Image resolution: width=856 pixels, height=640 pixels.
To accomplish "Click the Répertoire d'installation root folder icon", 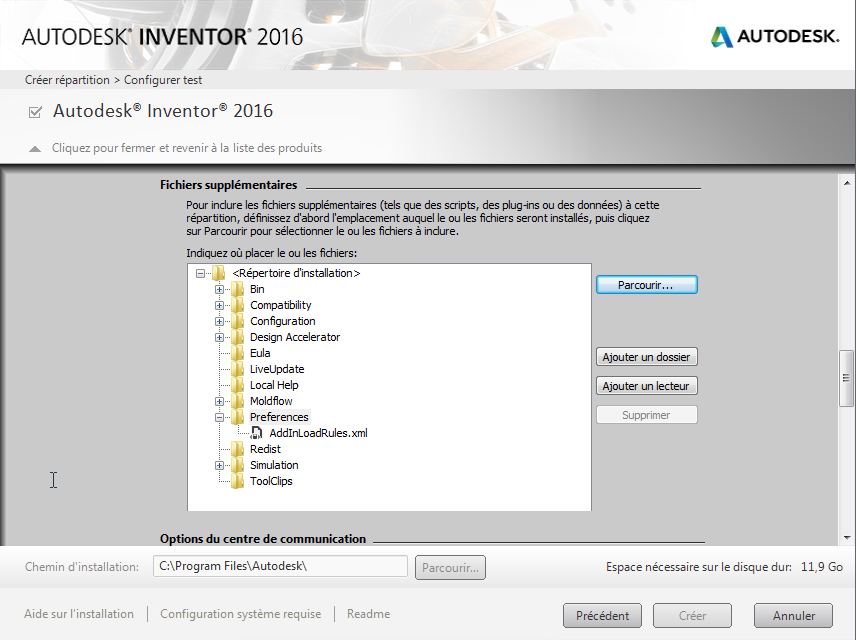I will [218, 272].
